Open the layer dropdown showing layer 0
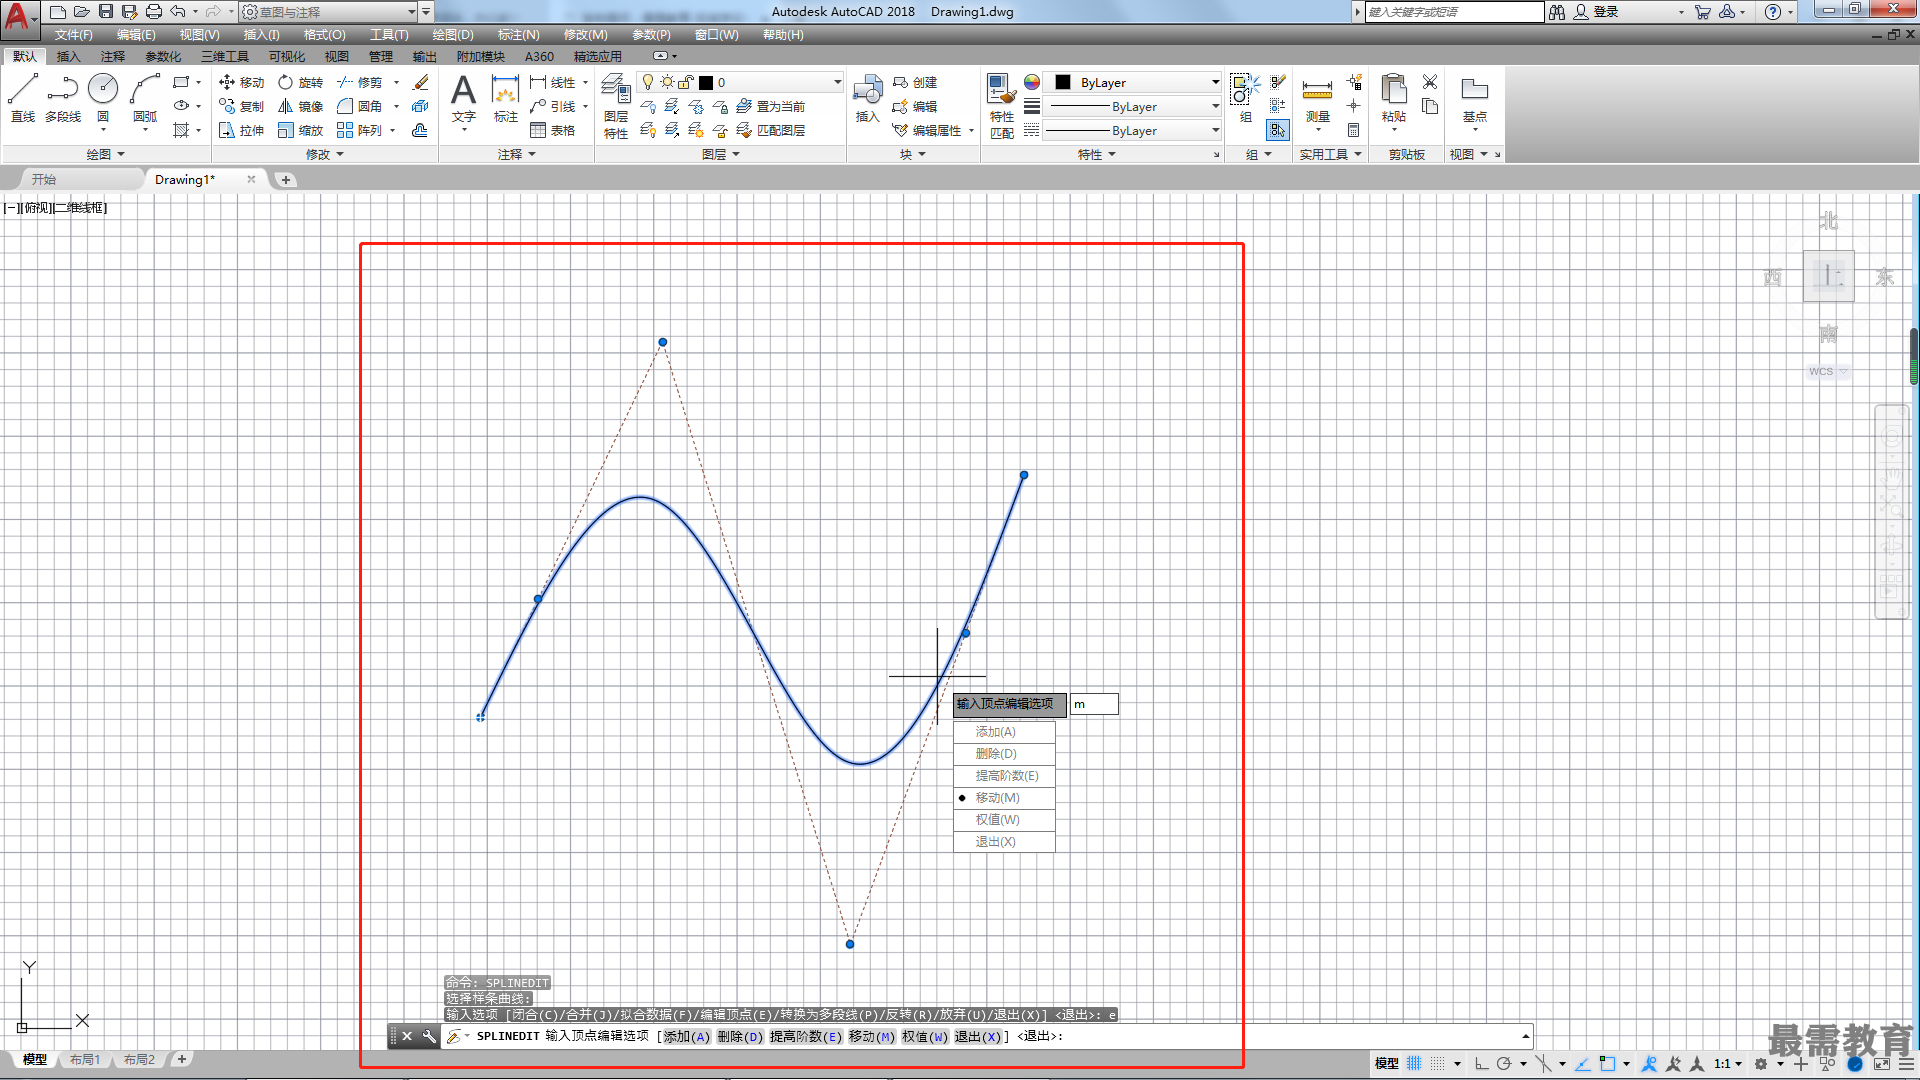The height and width of the screenshot is (1080, 1920). point(742,82)
